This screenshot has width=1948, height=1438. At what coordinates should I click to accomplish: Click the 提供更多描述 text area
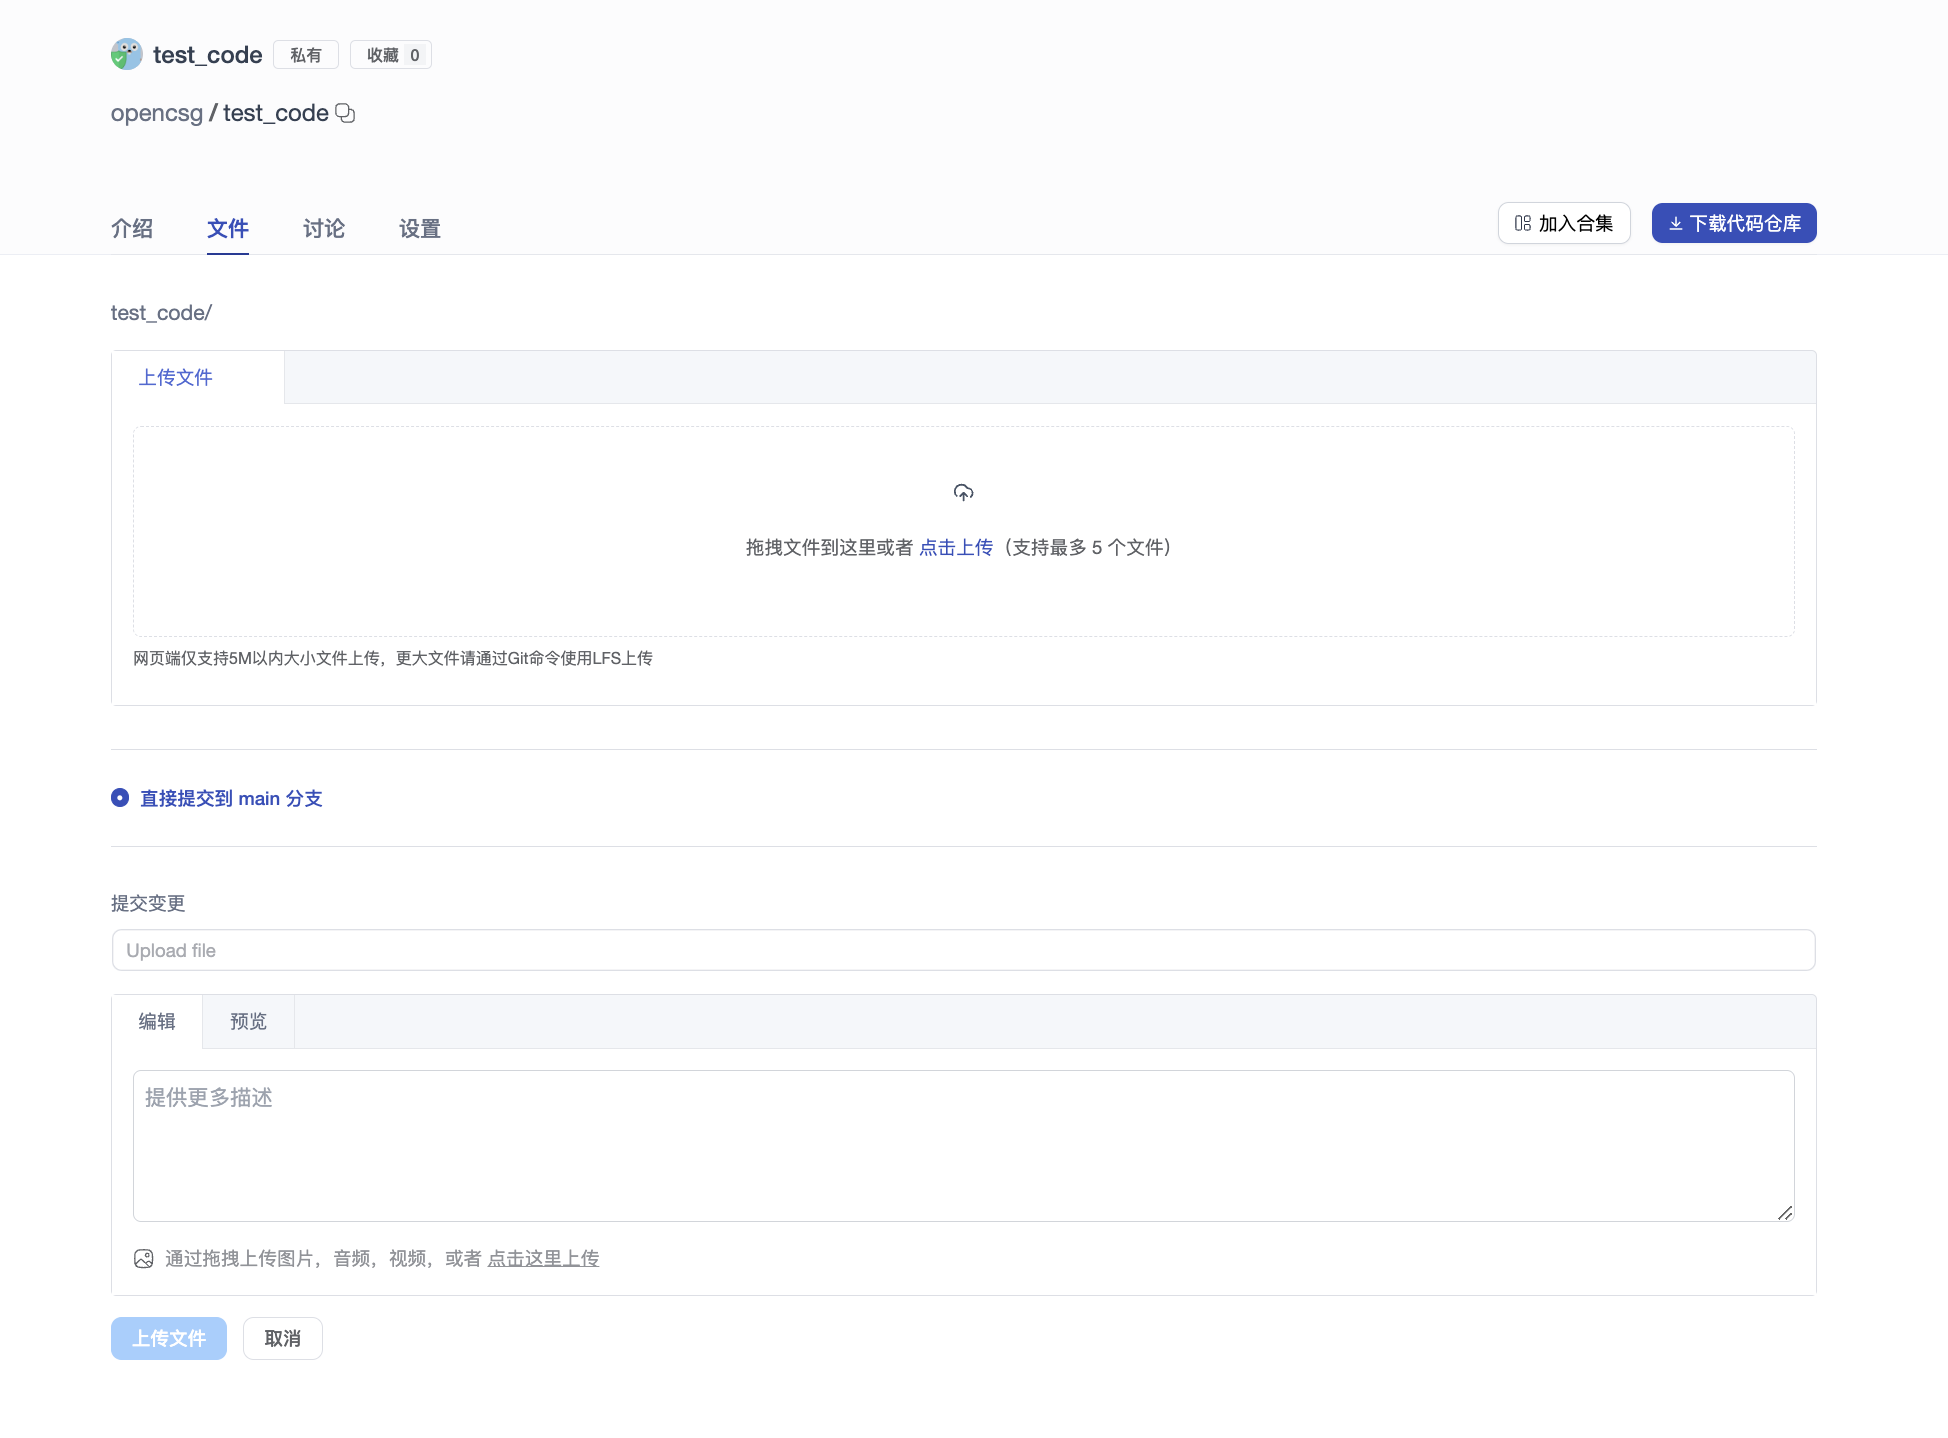point(963,1145)
